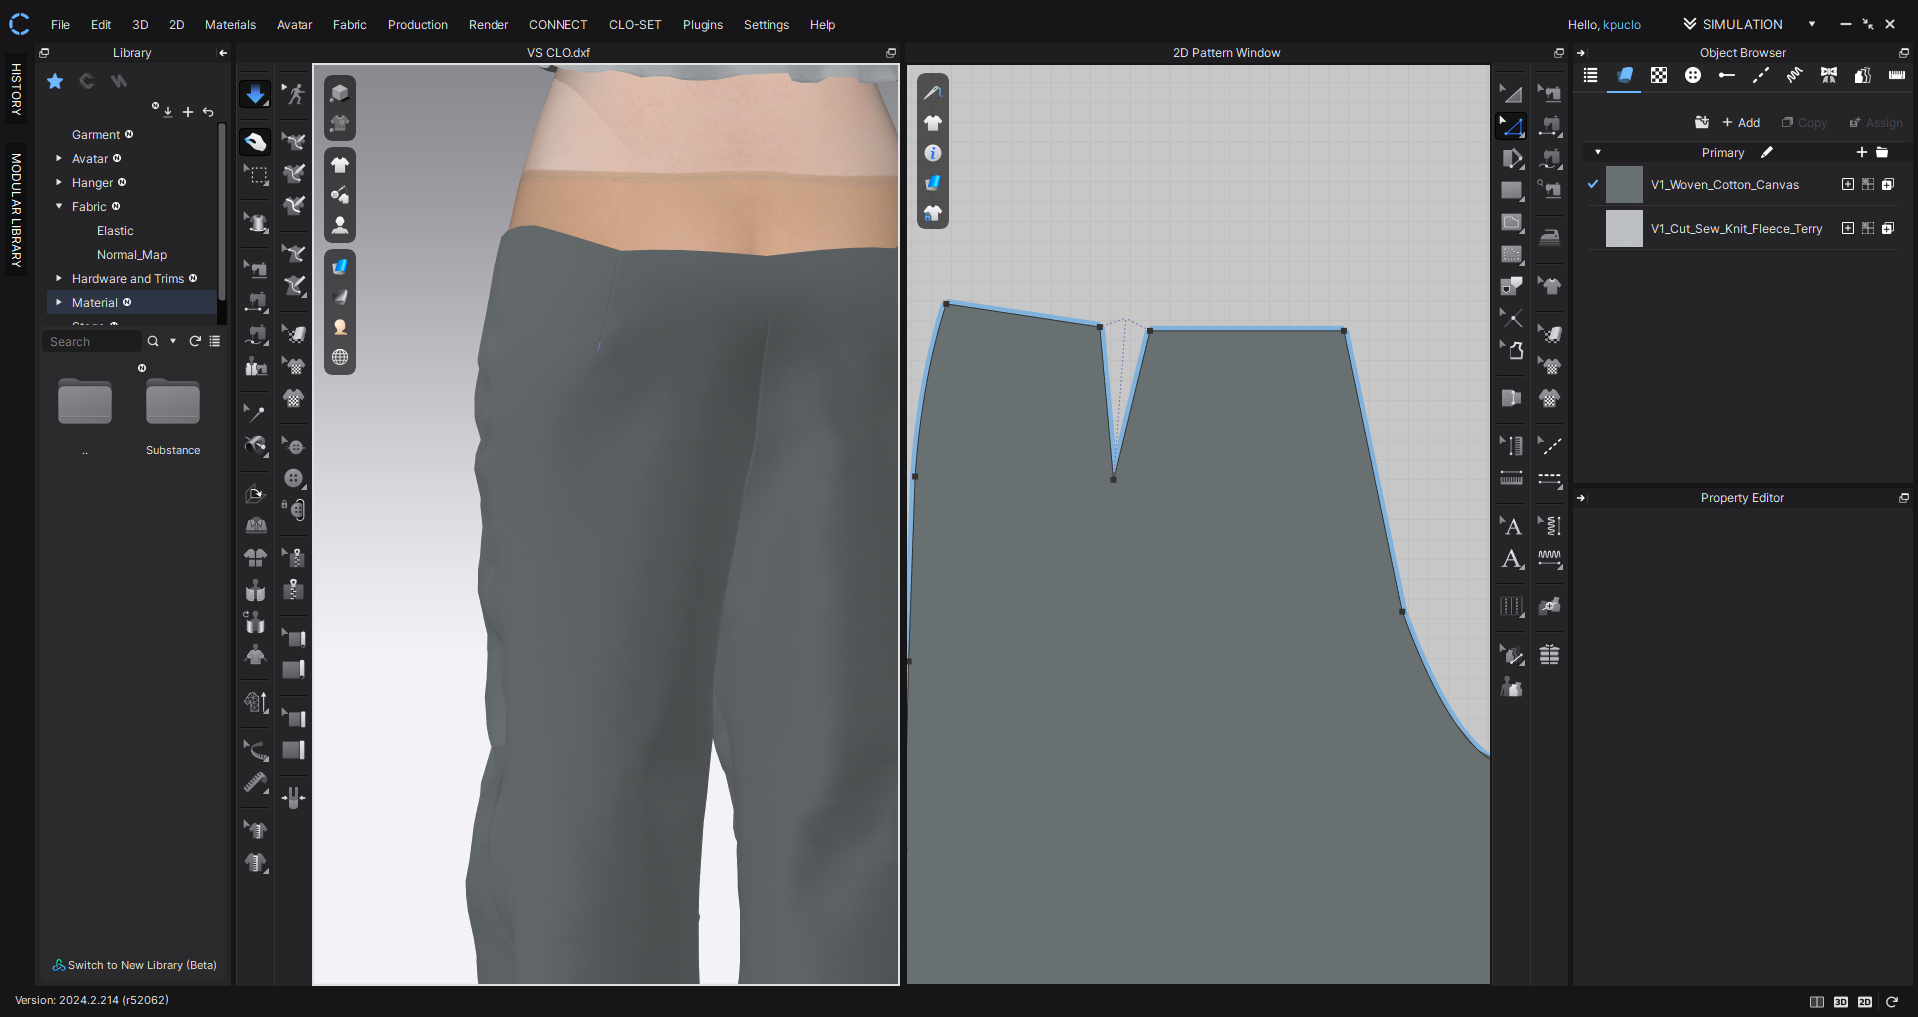Open the Scene list tab in Object Browser
Screen dimensions: 1918x1017
1591,75
